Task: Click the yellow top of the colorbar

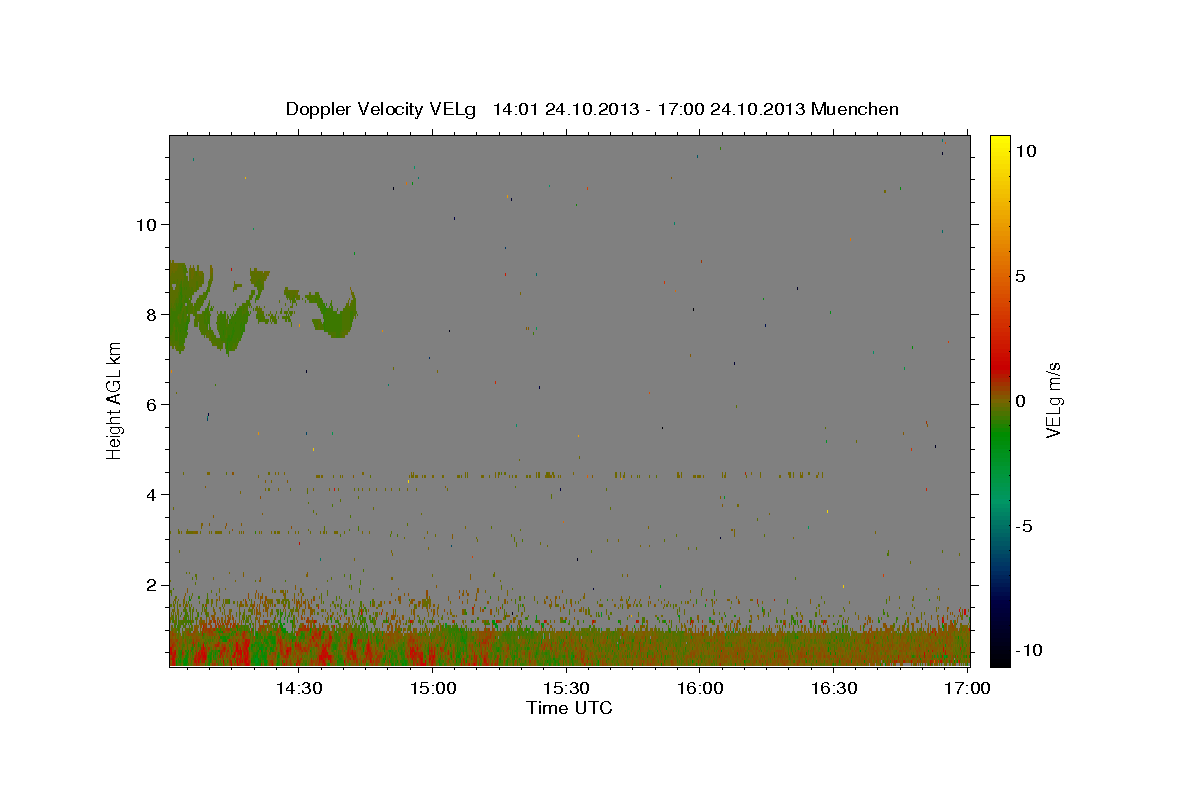Action: (x=999, y=145)
